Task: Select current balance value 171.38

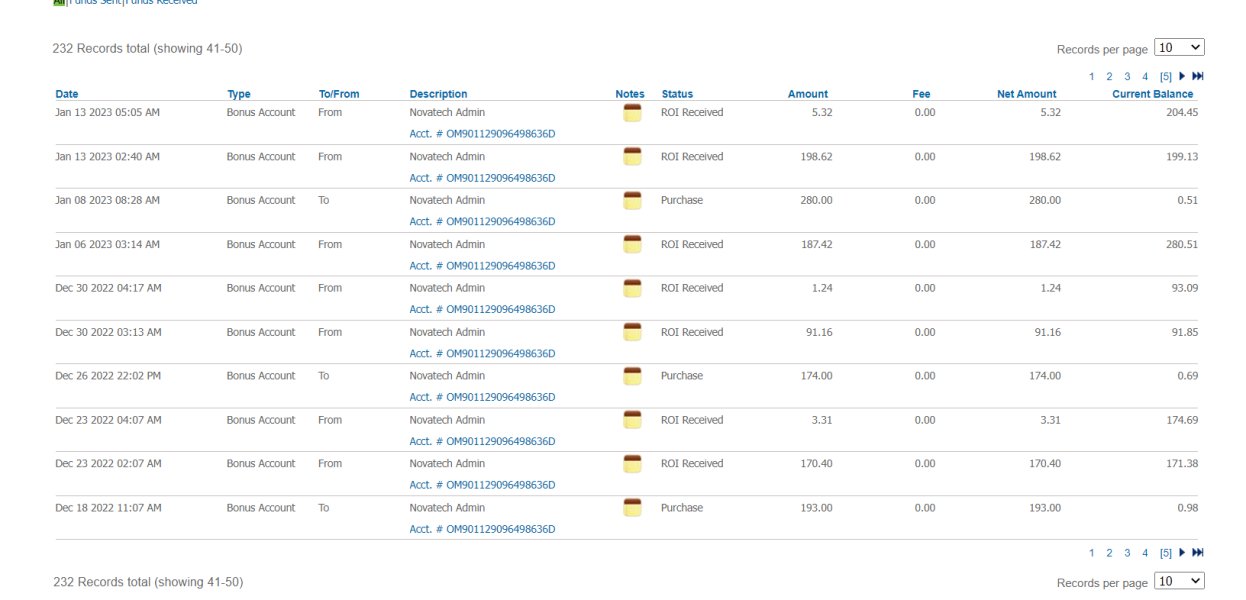Action: tap(1181, 464)
